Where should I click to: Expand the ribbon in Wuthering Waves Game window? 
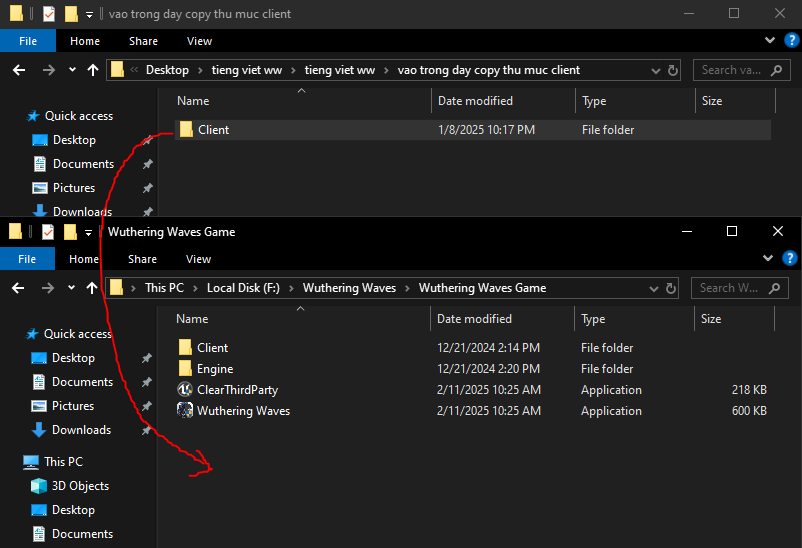pyautogui.click(x=768, y=258)
